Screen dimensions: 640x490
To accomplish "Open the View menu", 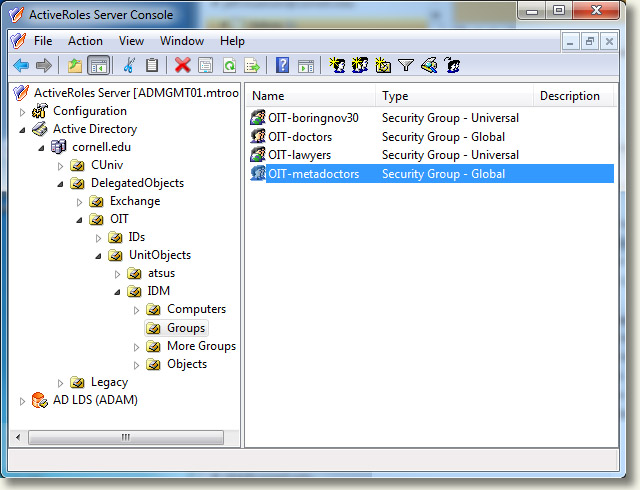I will click(131, 41).
